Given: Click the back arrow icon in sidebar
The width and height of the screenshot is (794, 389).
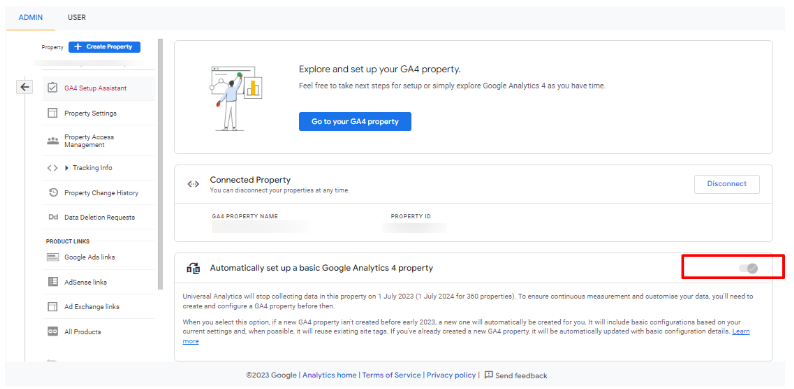Looking at the screenshot, I should [24, 87].
